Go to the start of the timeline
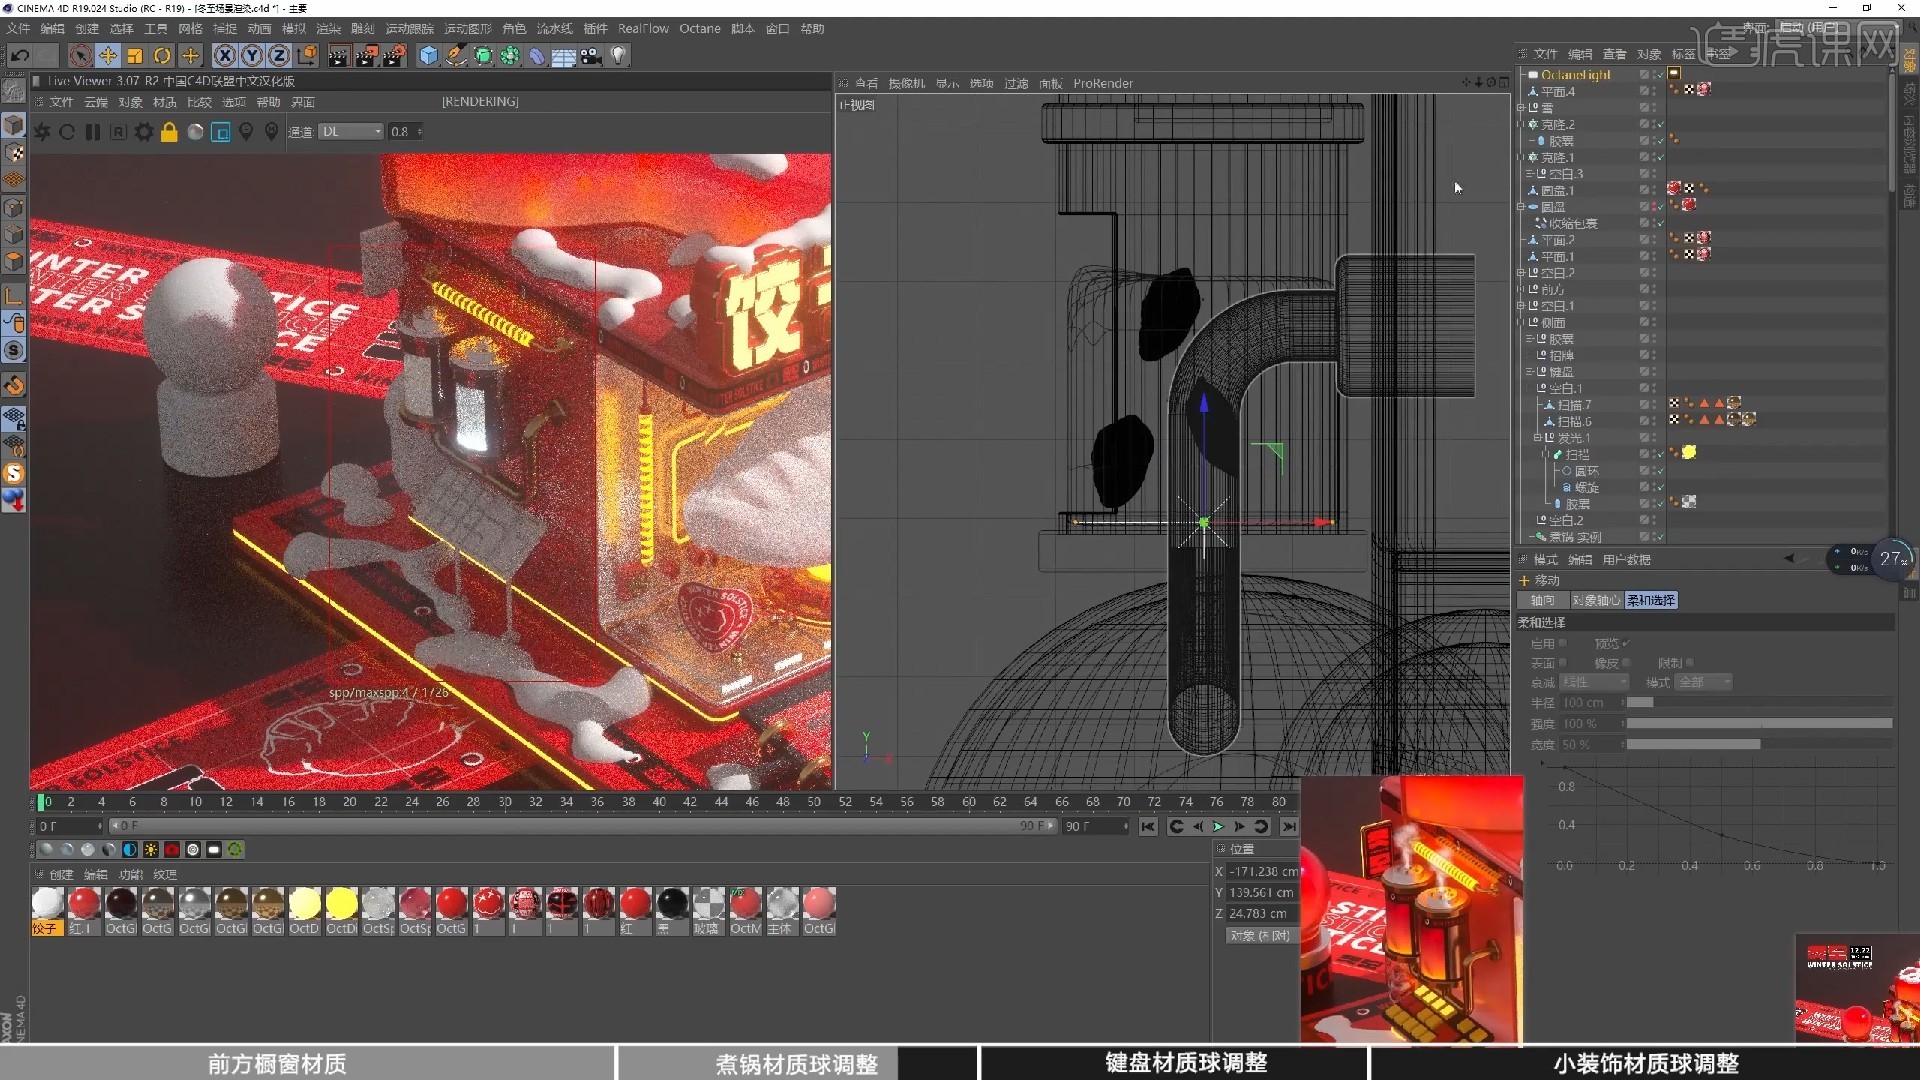This screenshot has width=1920, height=1080. click(1148, 827)
